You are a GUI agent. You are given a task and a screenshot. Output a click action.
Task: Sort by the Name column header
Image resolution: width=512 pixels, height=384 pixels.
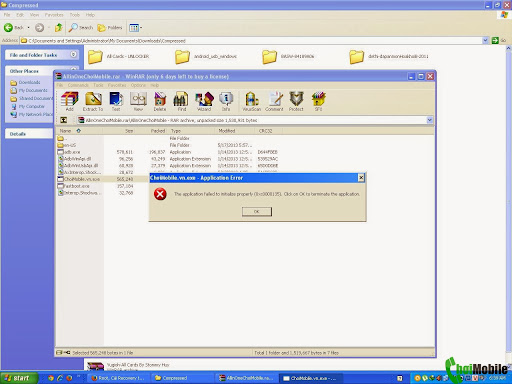coord(80,131)
